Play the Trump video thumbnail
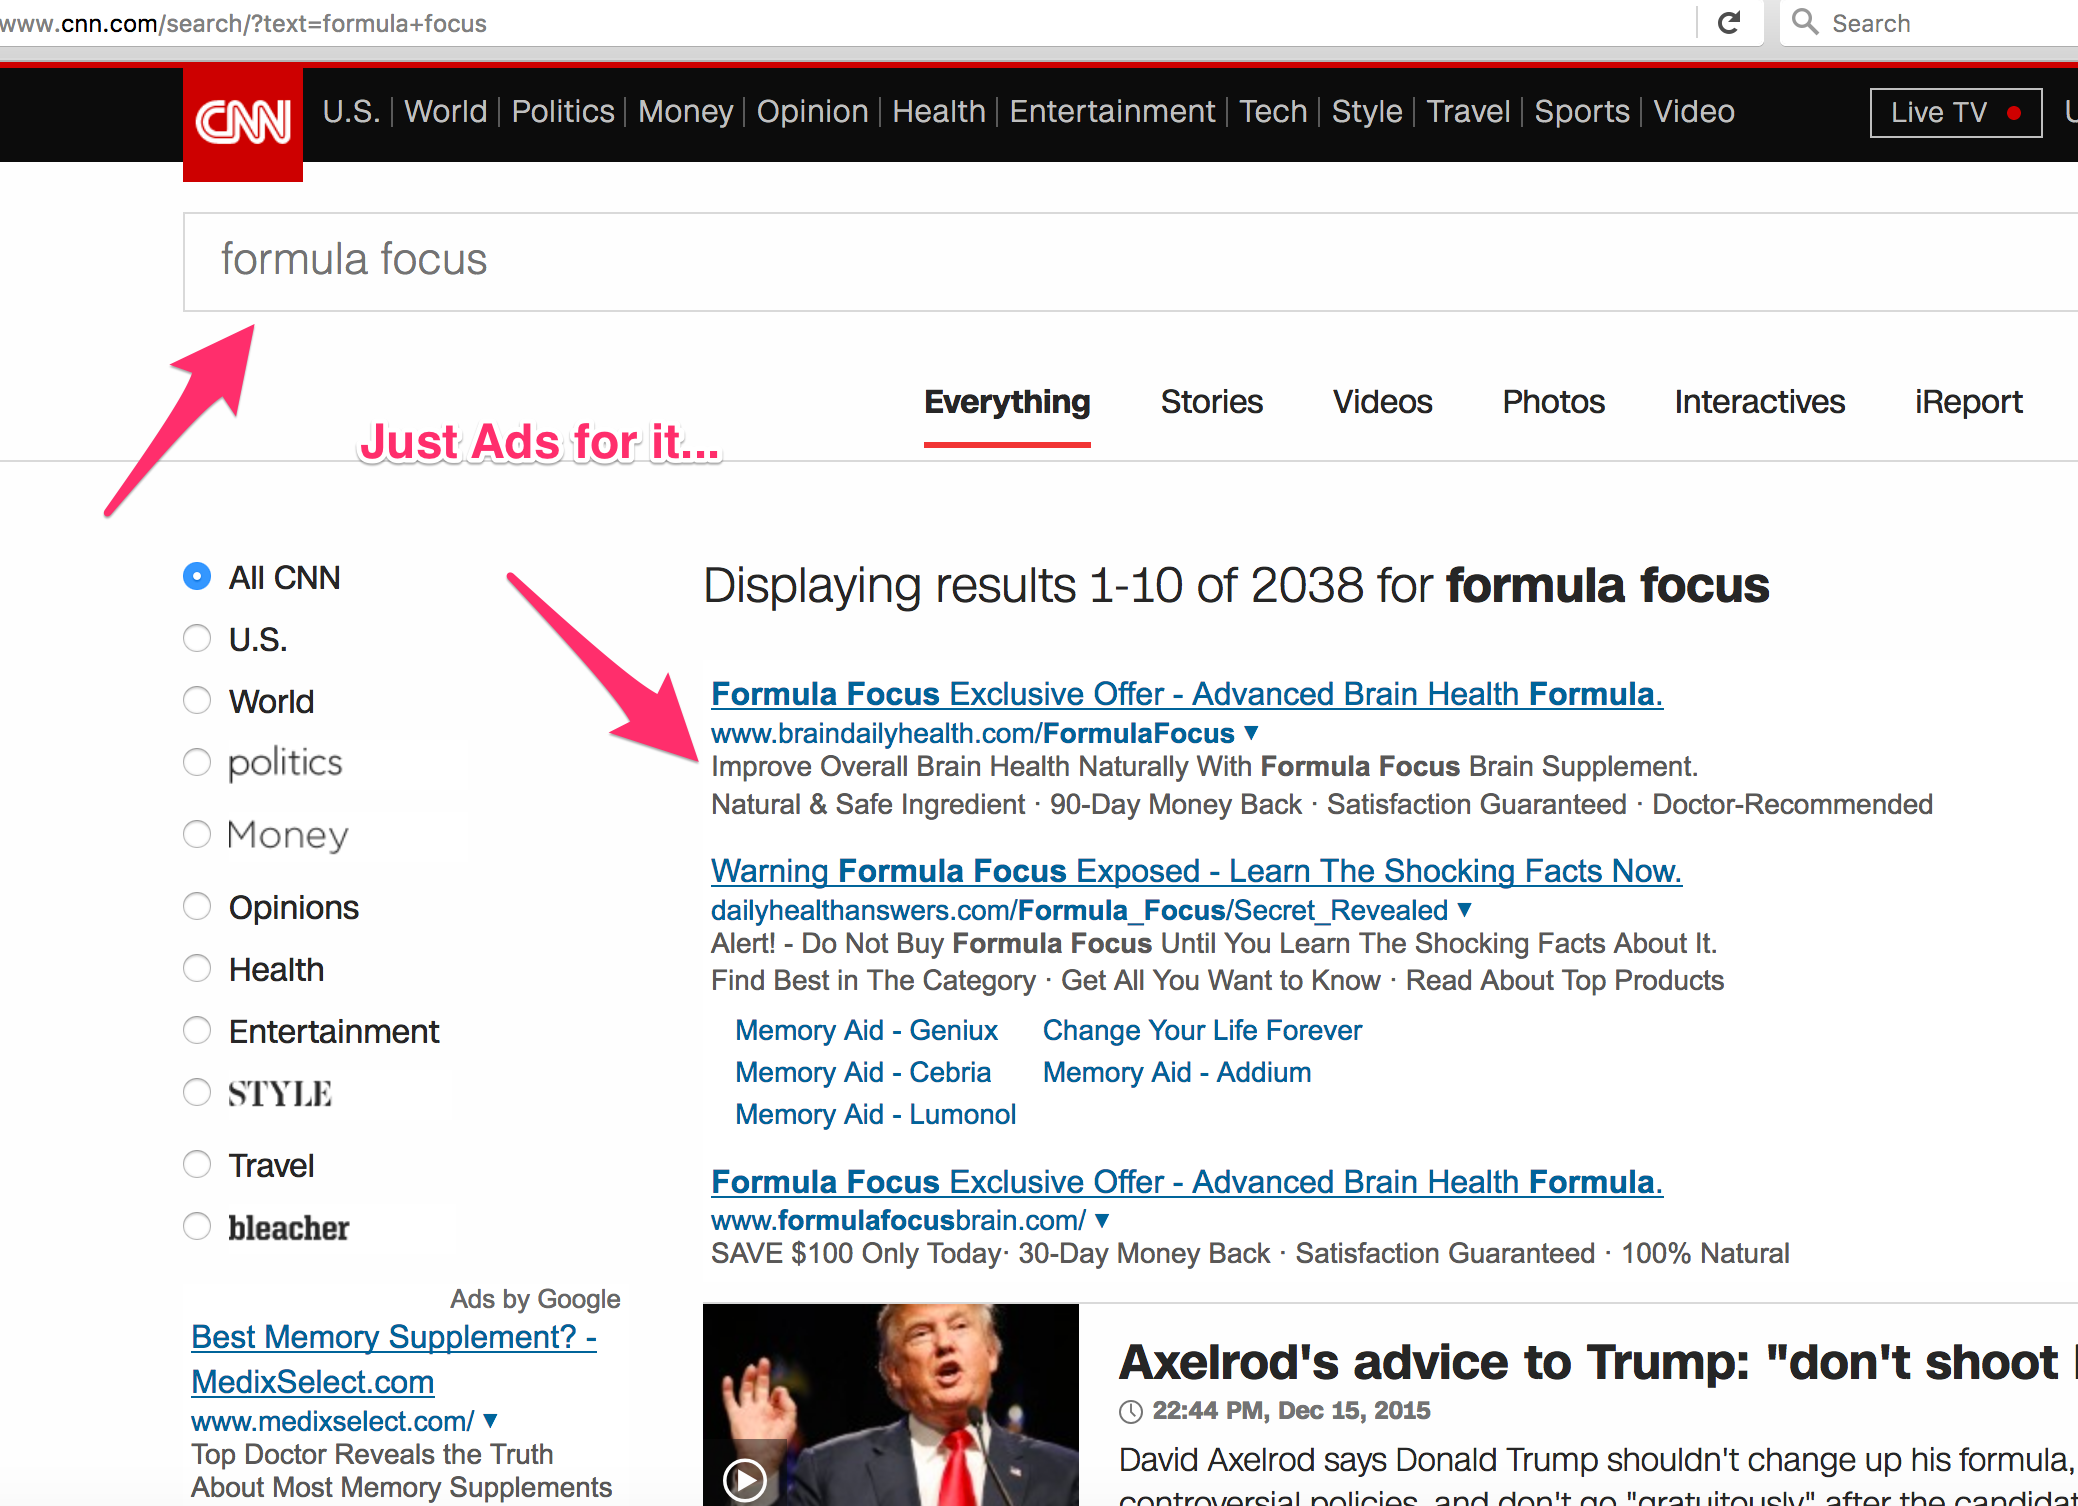 pyautogui.click(x=745, y=1479)
